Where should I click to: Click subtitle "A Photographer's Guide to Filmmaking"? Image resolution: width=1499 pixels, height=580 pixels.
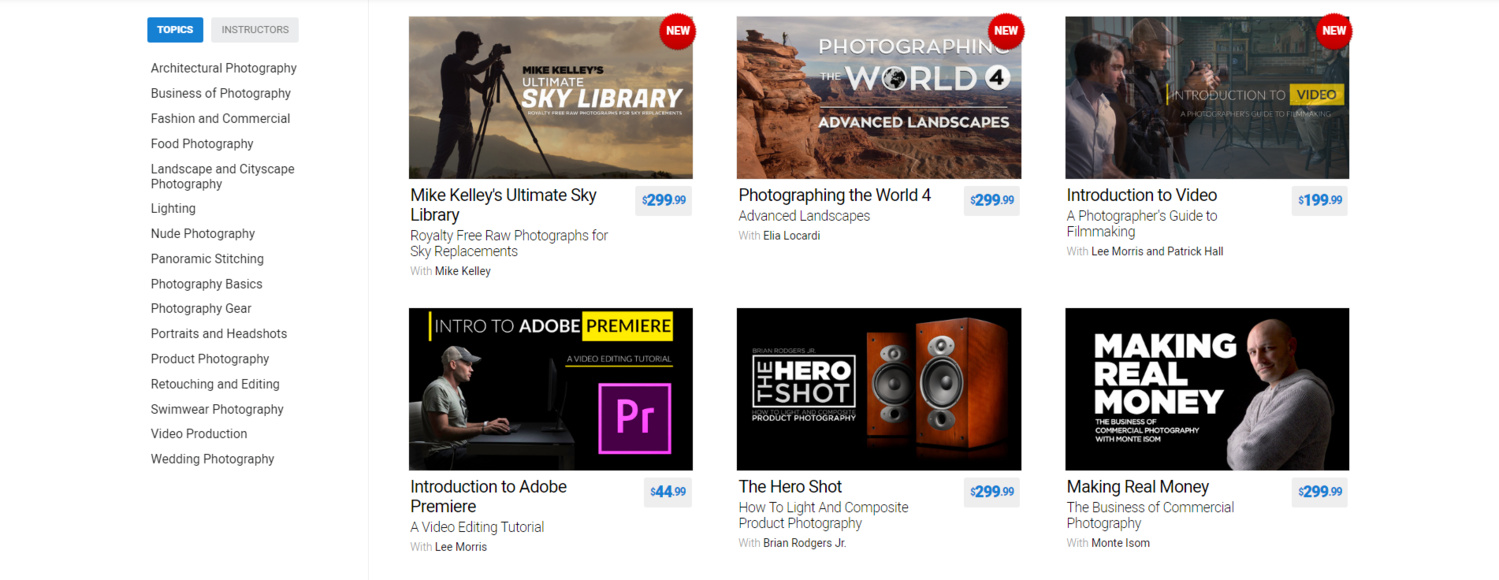click(1142, 224)
